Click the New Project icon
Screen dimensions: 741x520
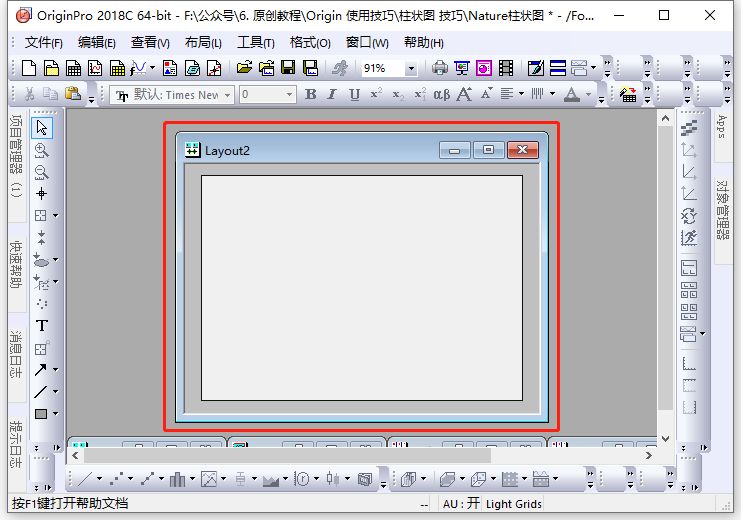(29, 69)
